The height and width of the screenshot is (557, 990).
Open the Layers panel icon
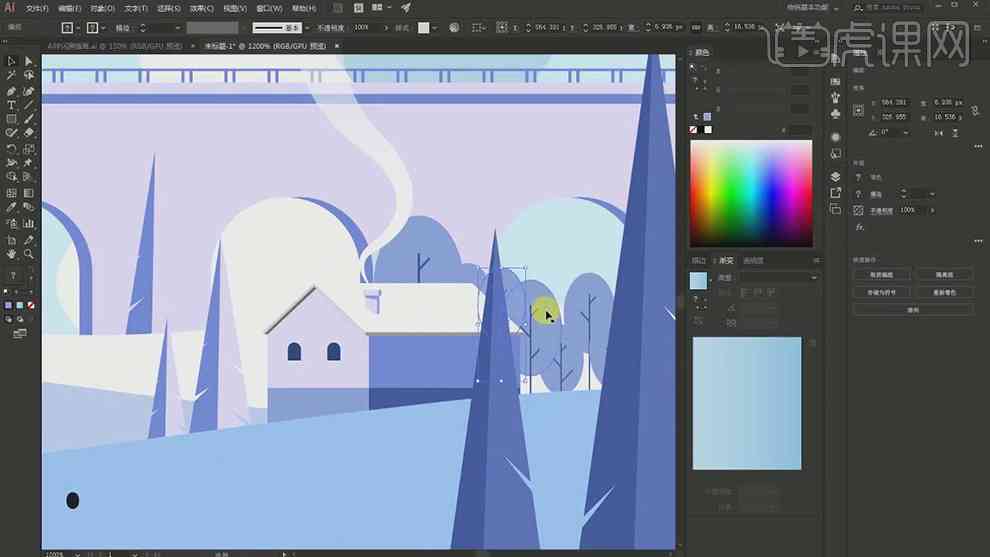point(835,176)
